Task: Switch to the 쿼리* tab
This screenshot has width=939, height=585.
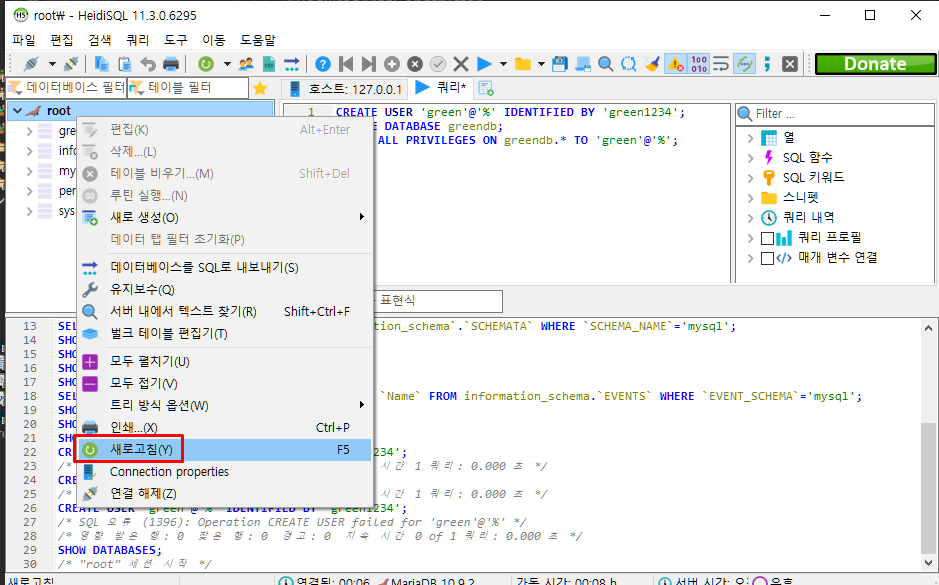Action: pyautogui.click(x=442, y=87)
